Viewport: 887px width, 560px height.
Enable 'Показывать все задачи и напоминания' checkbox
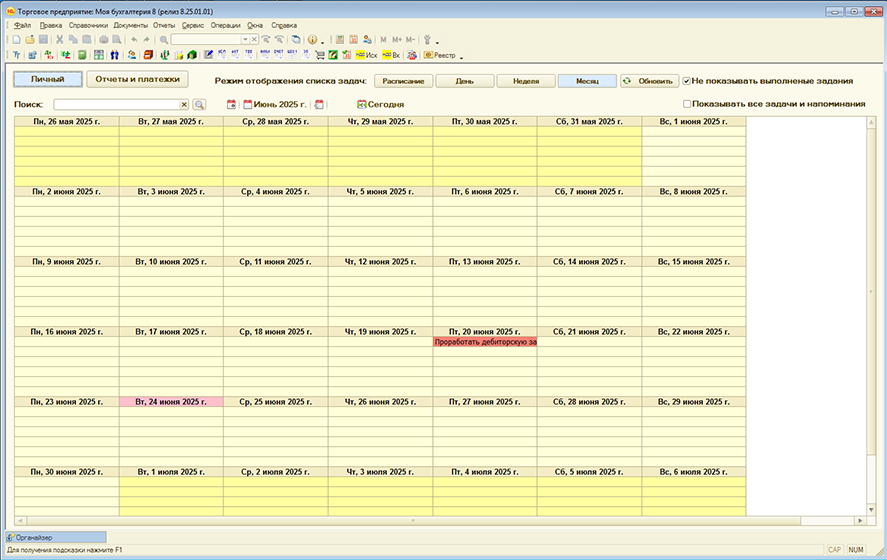tap(687, 104)
